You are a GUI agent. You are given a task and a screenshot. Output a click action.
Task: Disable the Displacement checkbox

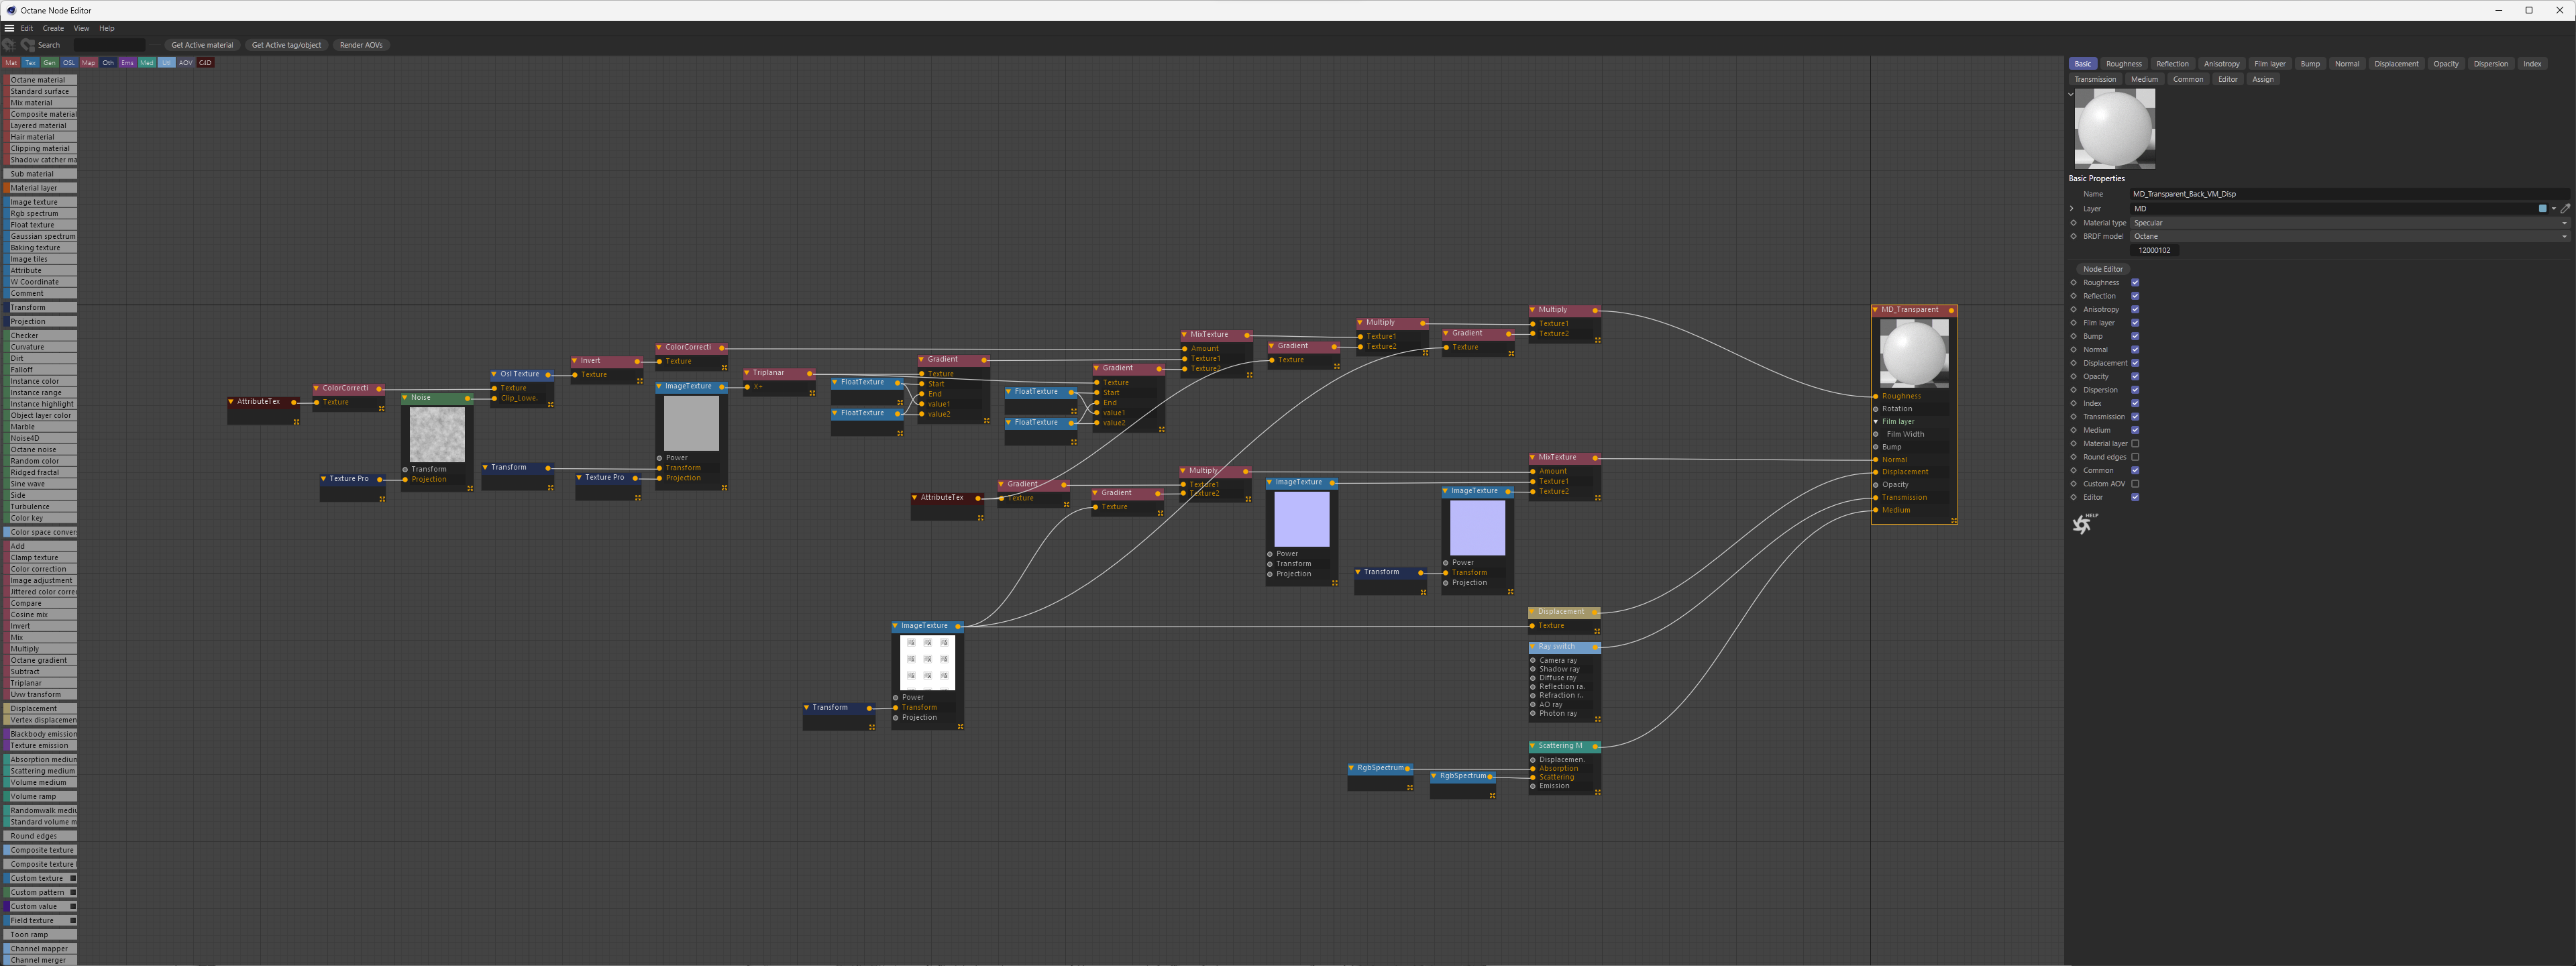click(2135, 363)
